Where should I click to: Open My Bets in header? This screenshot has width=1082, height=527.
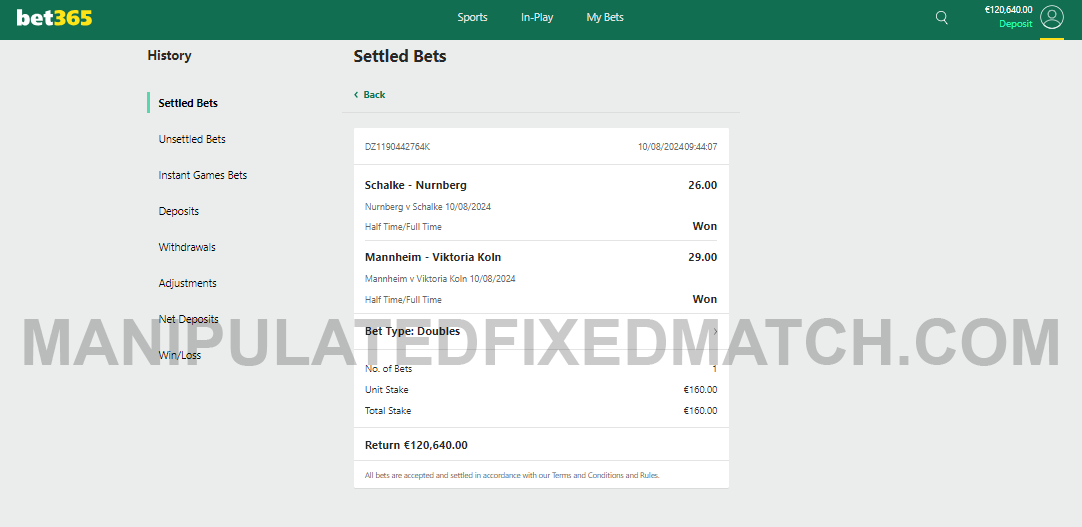click(x=605, y=17)
